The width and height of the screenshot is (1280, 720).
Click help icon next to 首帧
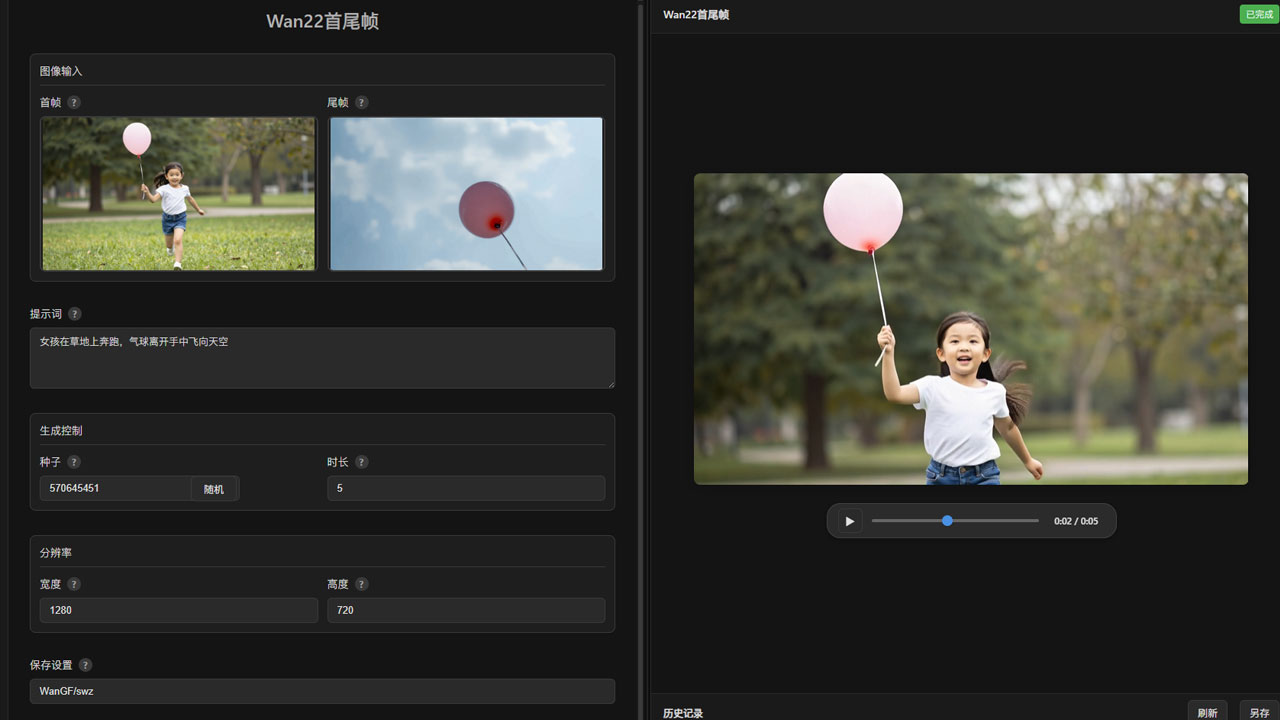74,102
